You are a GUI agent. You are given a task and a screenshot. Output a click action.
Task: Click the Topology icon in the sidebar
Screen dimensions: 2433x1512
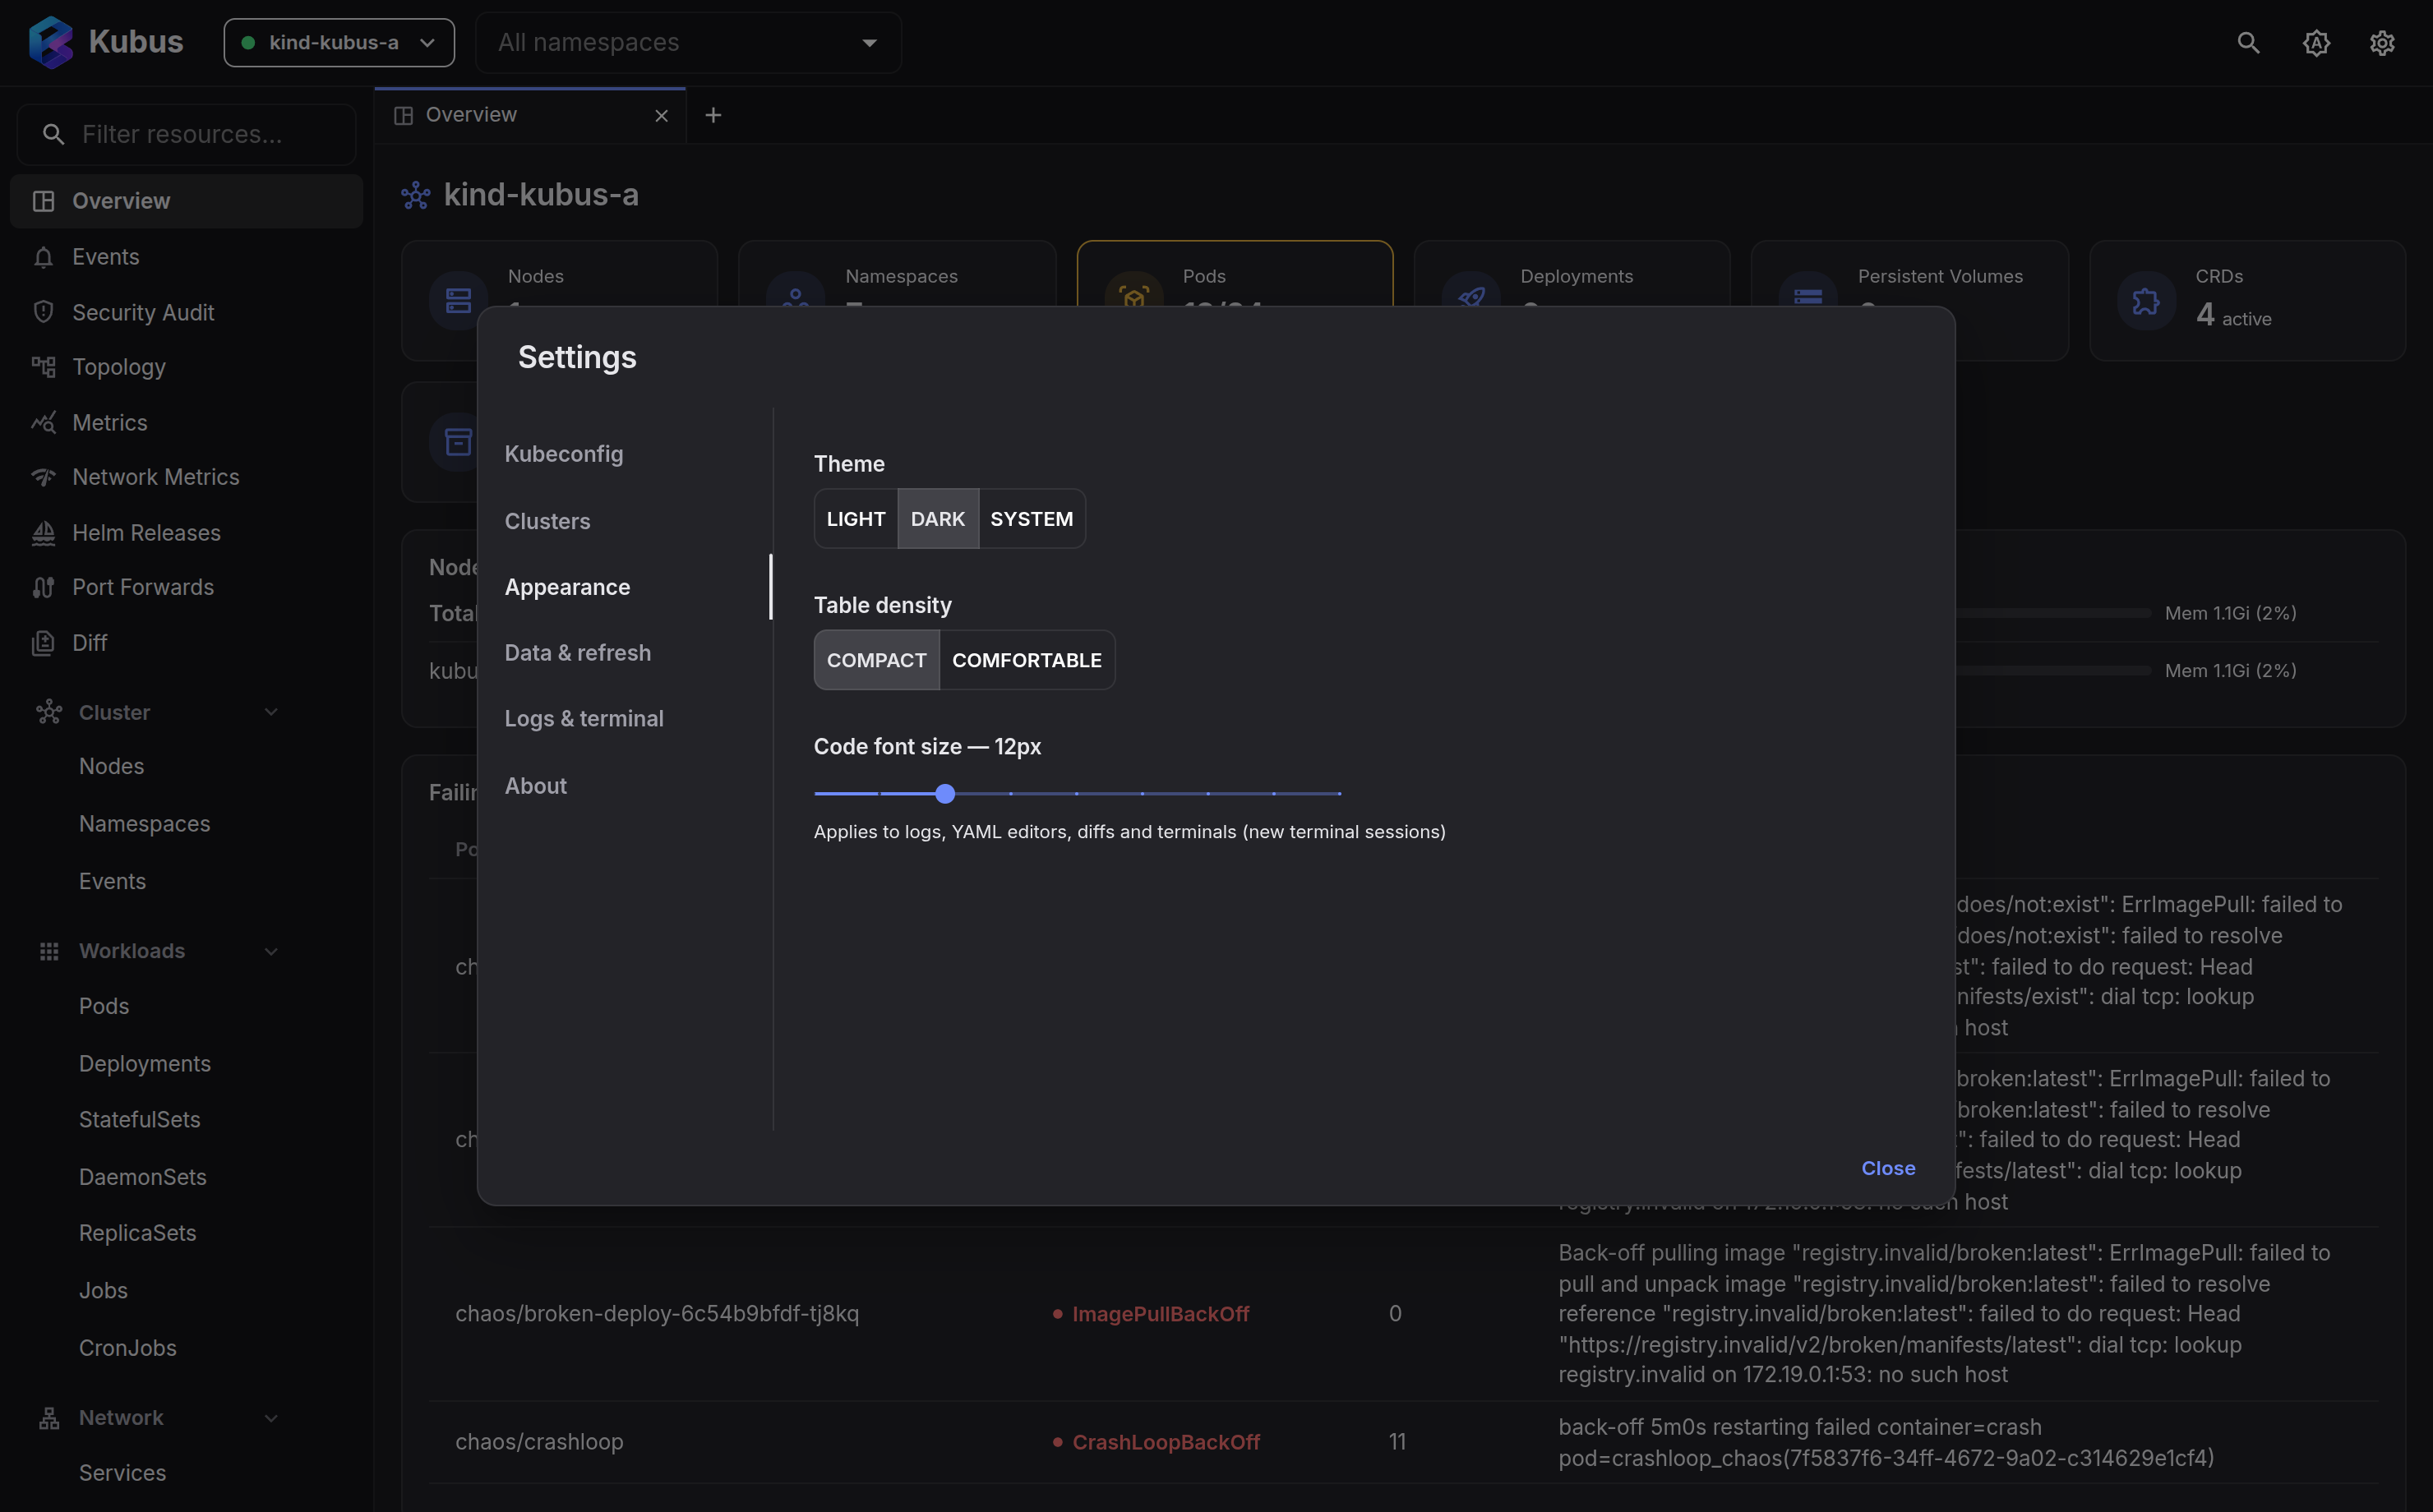coord(43,367)
